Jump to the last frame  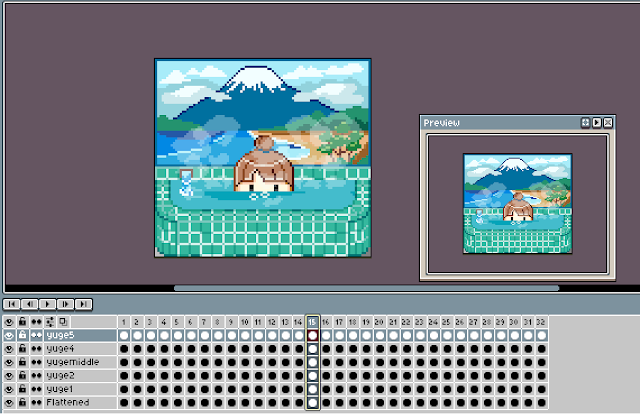pos(84,303)
